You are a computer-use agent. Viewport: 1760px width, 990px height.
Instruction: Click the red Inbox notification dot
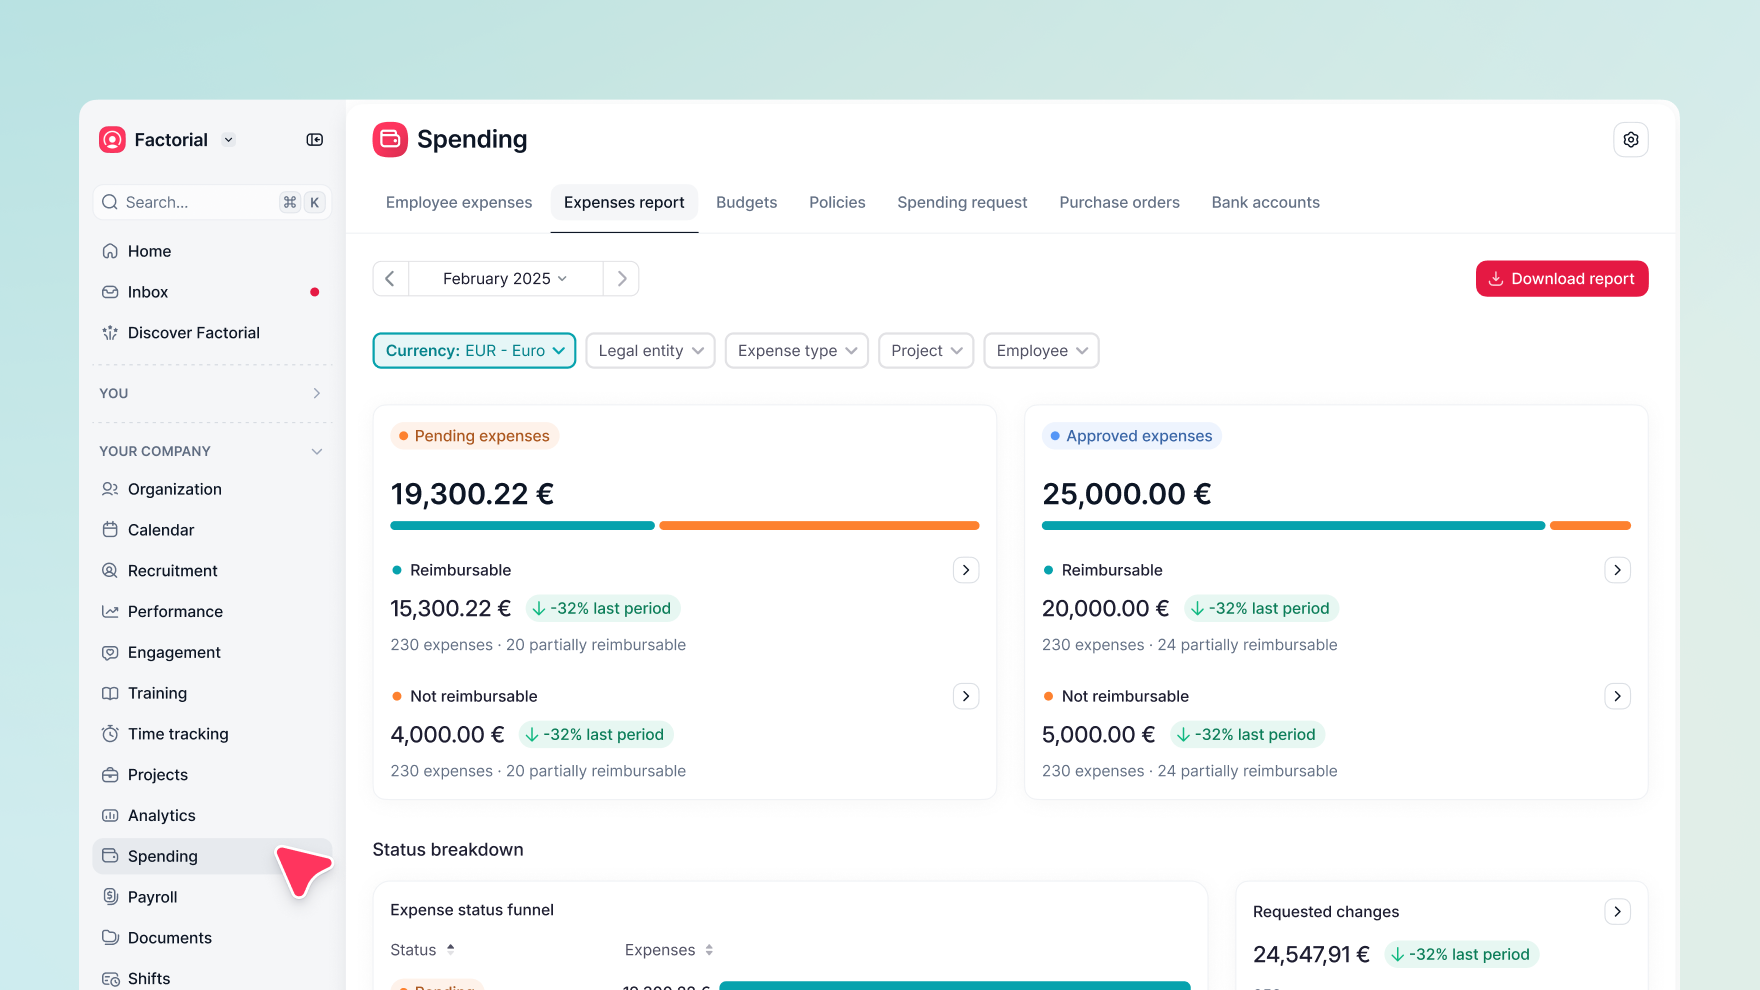pos(314,292)
